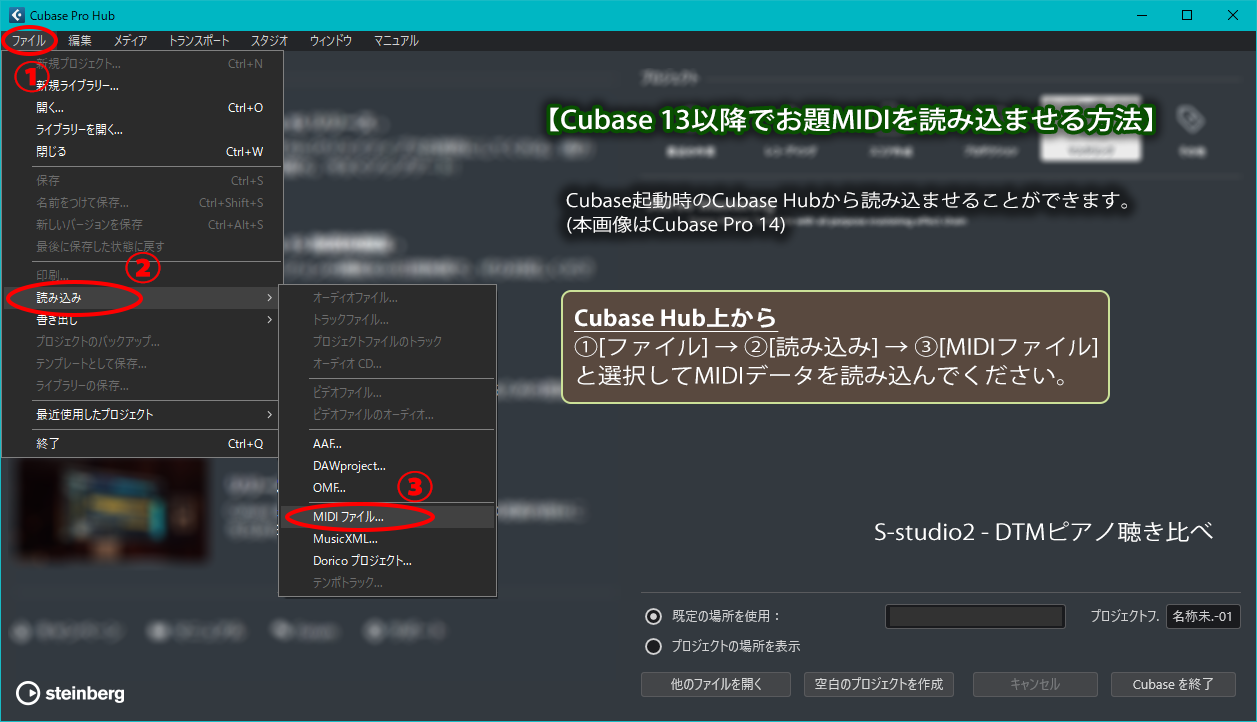Click the empty project location text field
Image resolution: width=1257 pixels, height=722 pixels.
pos(974,616)
